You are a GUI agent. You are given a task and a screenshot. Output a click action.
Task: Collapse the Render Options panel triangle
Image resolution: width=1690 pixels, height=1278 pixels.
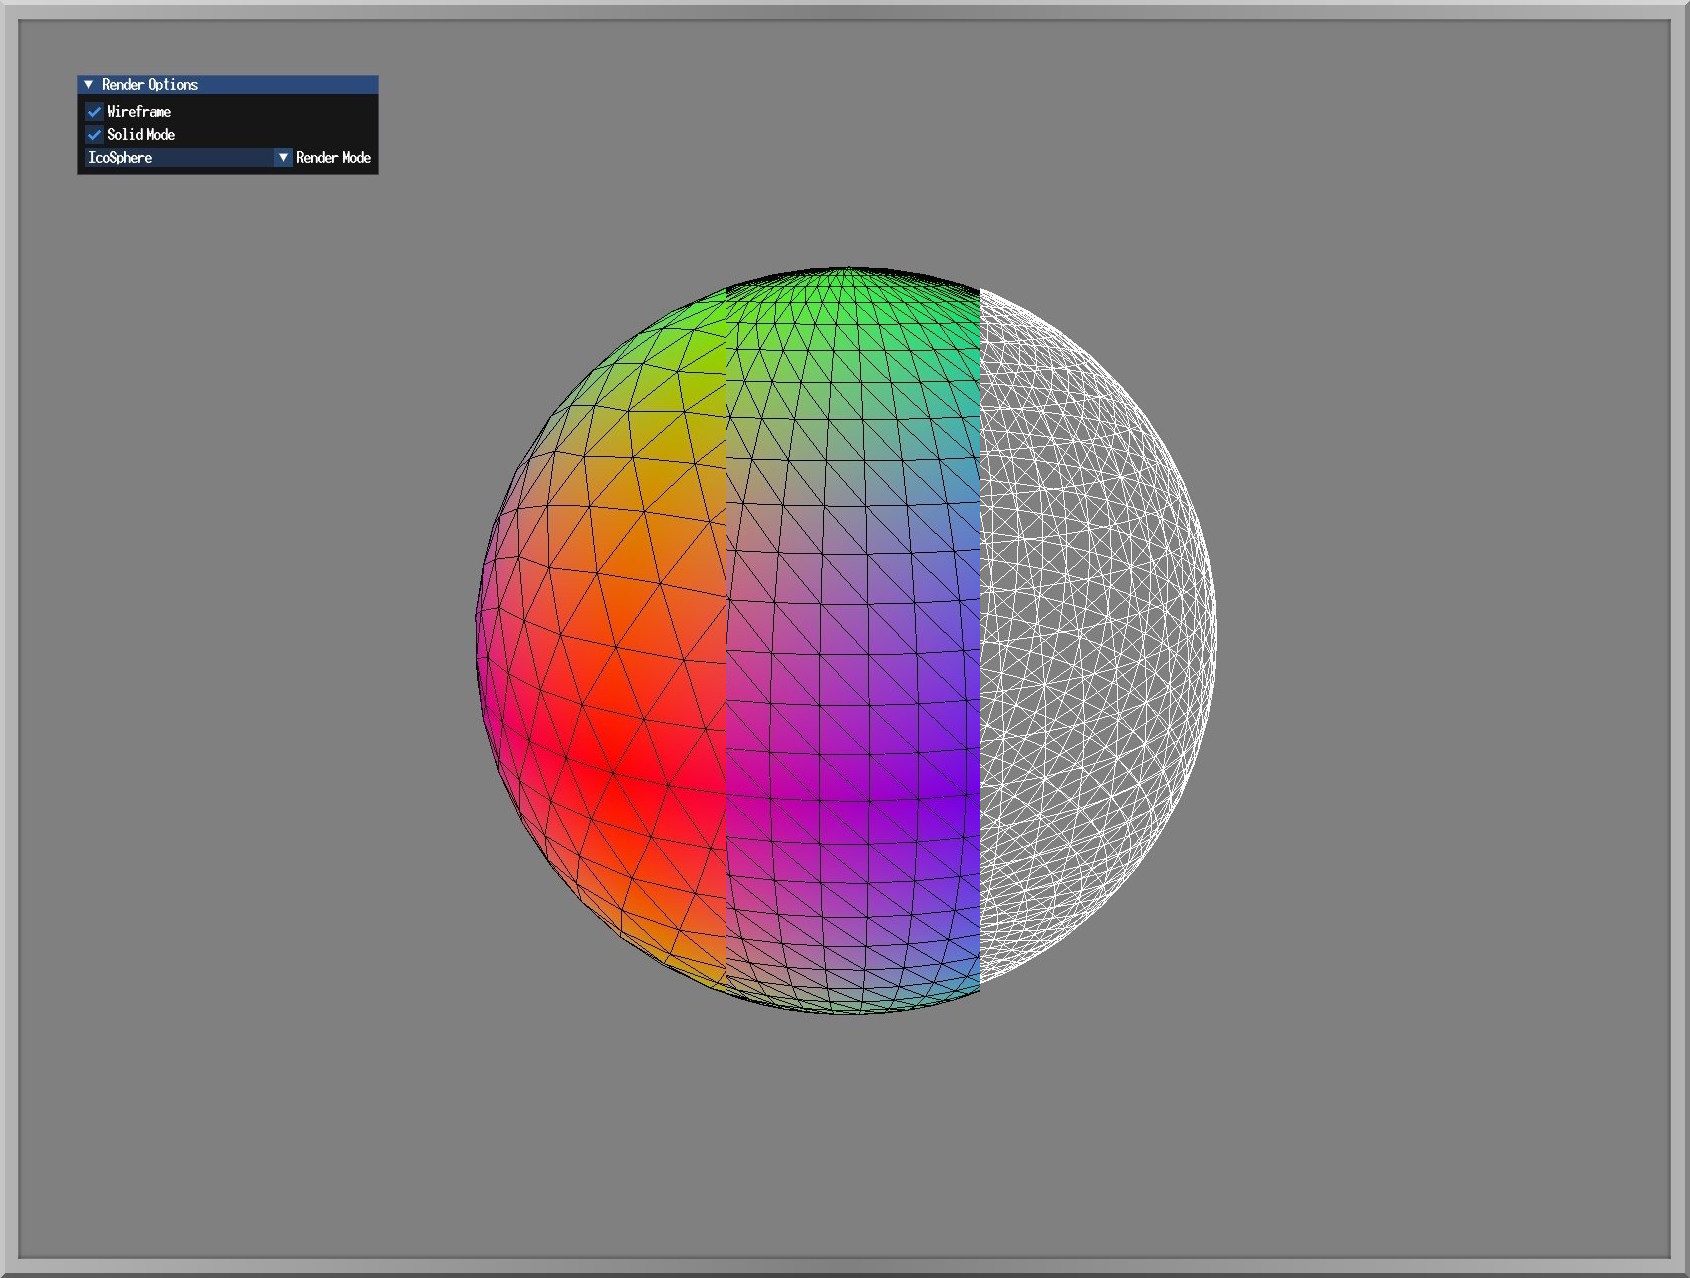tap(88, 85)
